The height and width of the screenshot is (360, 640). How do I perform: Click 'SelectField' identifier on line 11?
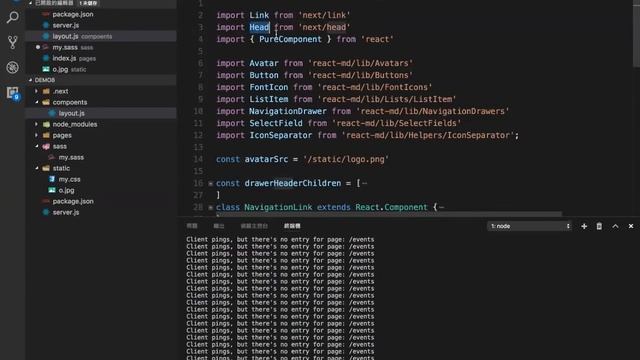(276, 123)
